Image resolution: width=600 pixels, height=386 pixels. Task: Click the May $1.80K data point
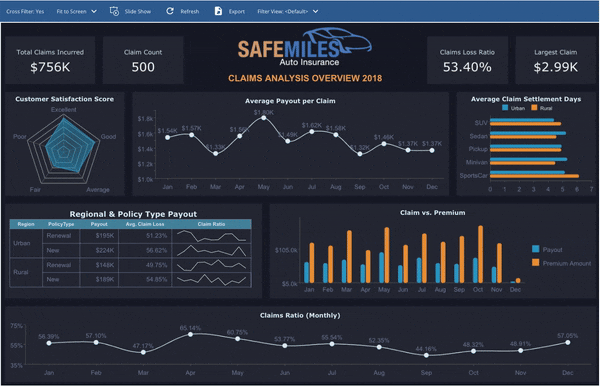[x=264, y=118]
